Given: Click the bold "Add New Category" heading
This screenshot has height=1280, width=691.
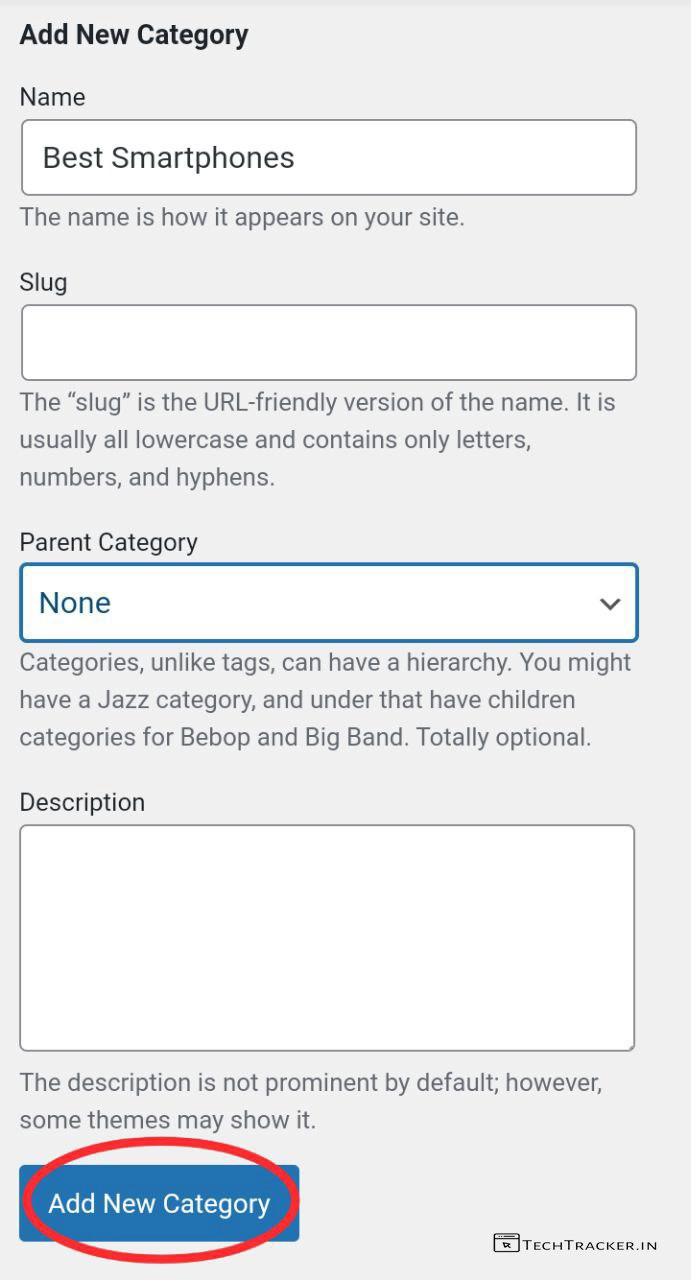Looking at the screenshot, I should [x=134, y=35].
